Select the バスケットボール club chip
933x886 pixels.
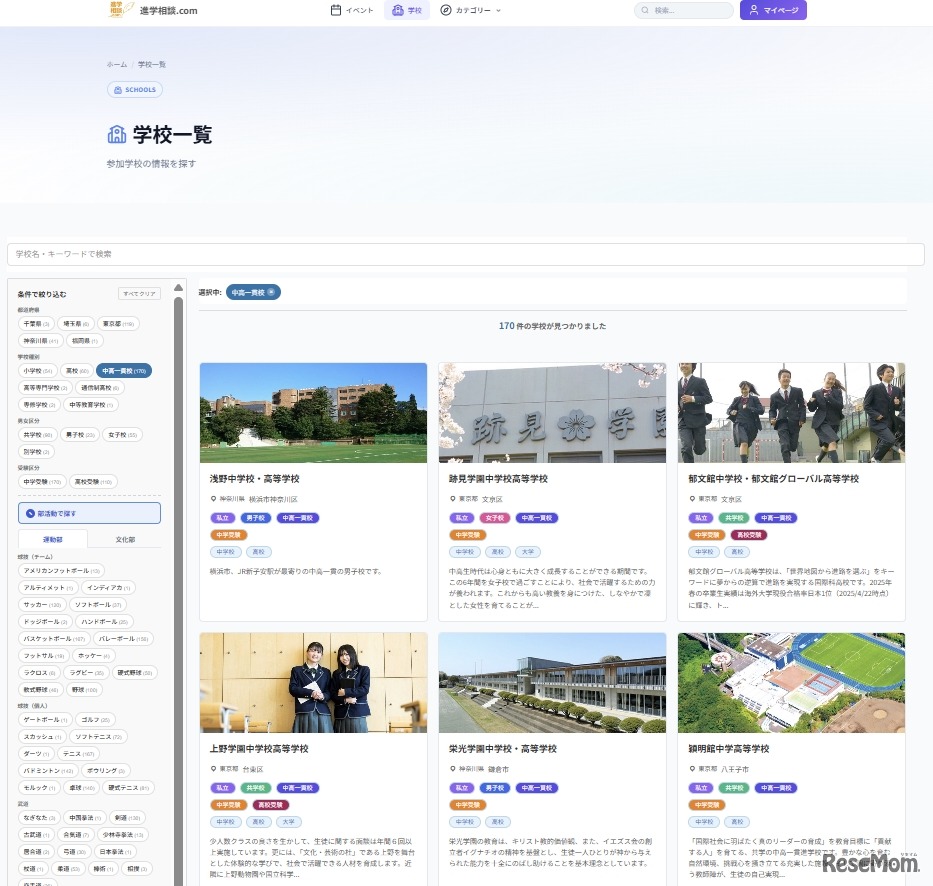click(55, 639)
